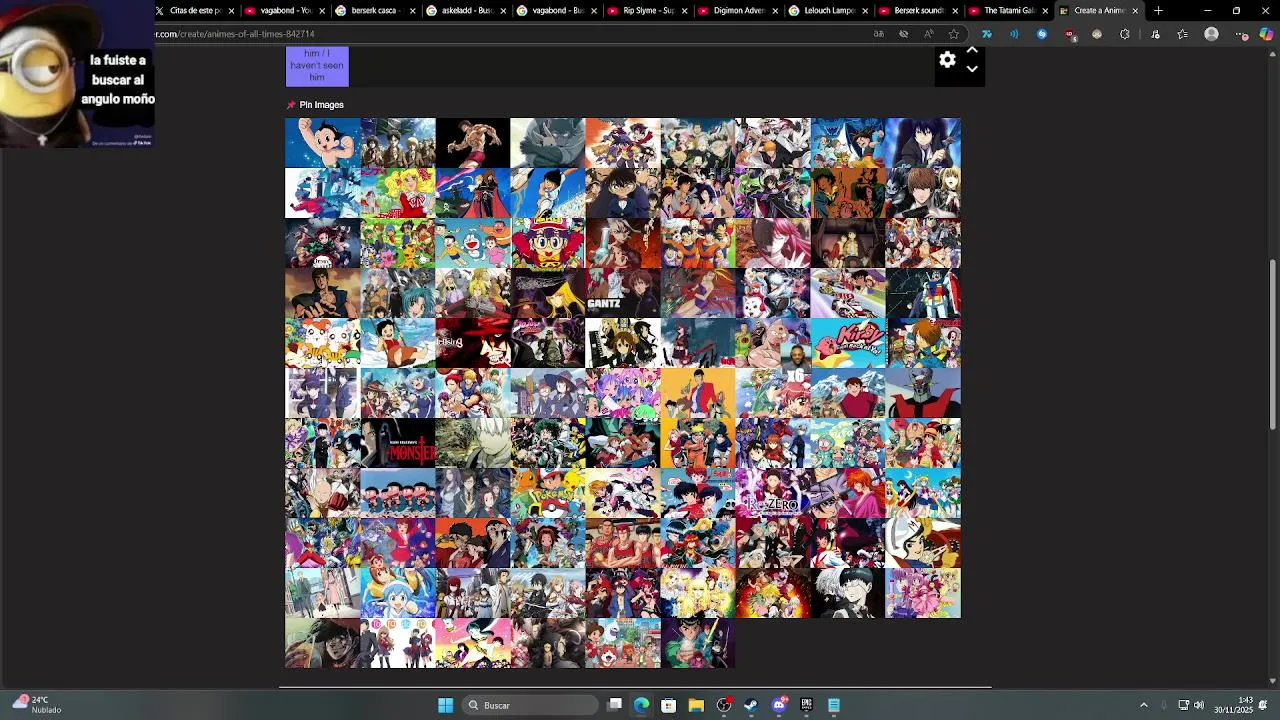Open the weather widget showing 24°C
The width and height of the screenshot is (1280, 720).
point(38,705)
